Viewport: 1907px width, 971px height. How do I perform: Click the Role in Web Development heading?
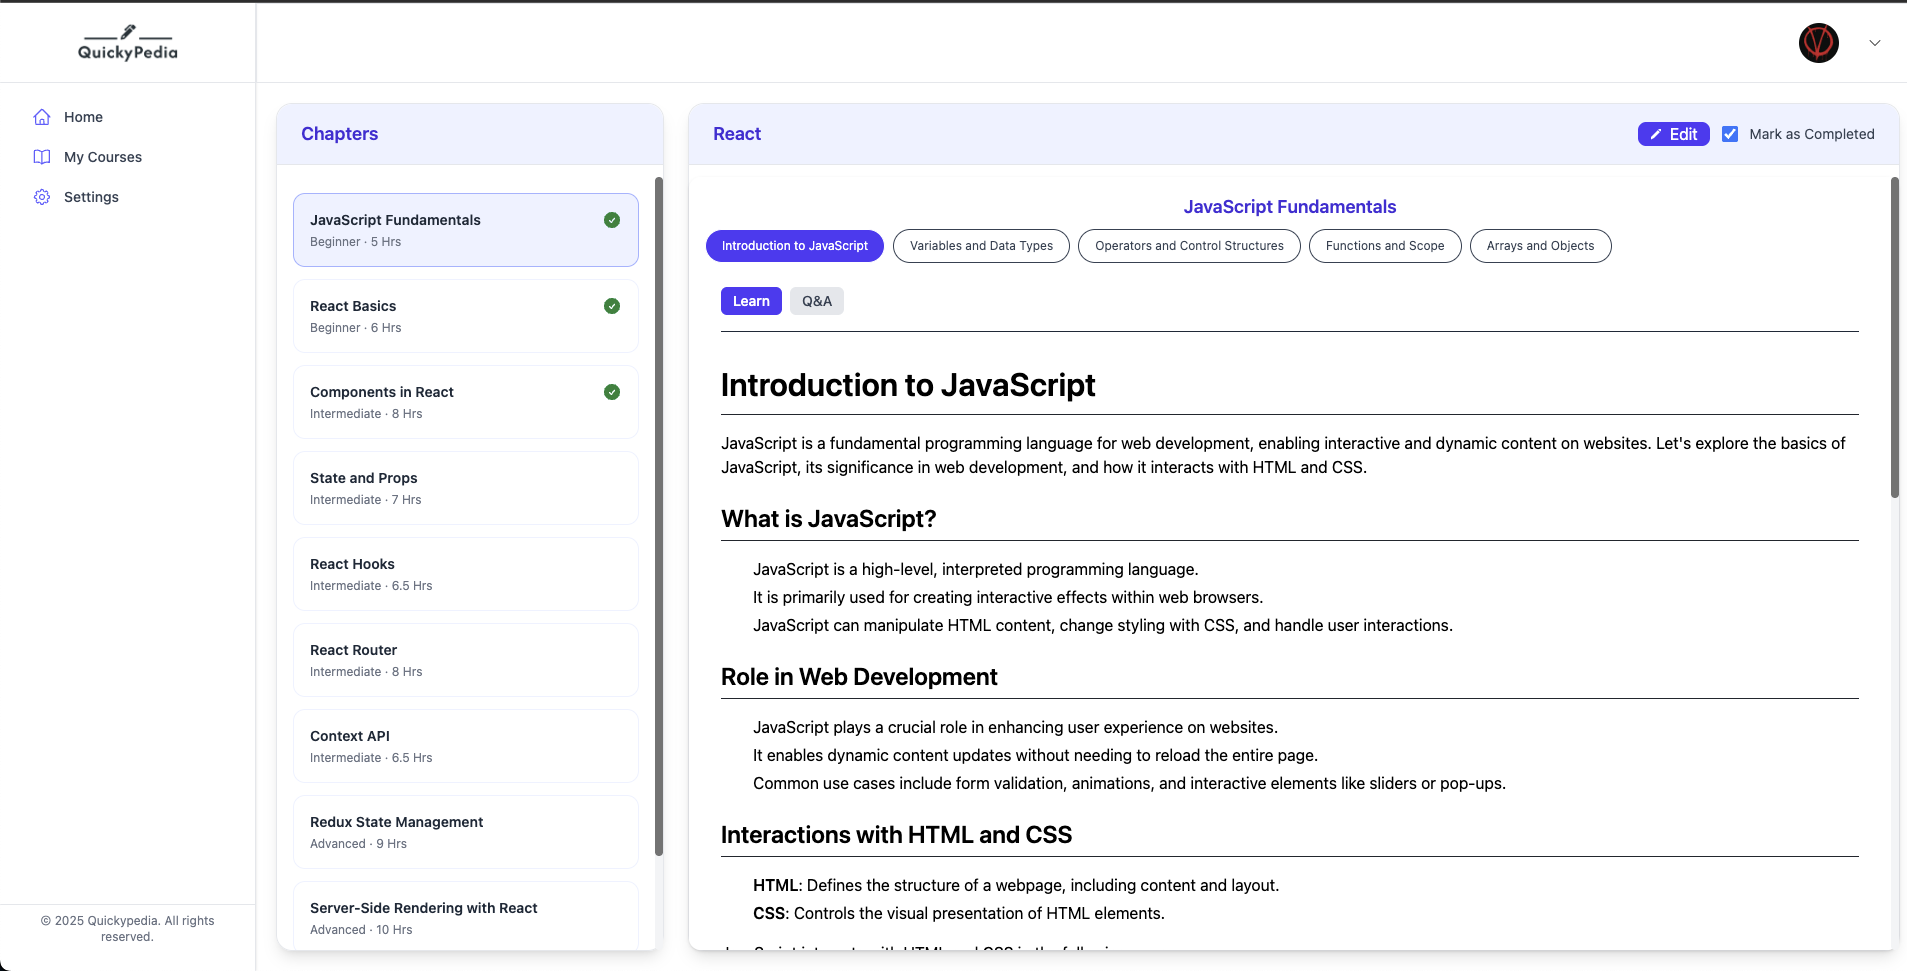(859, 677)
